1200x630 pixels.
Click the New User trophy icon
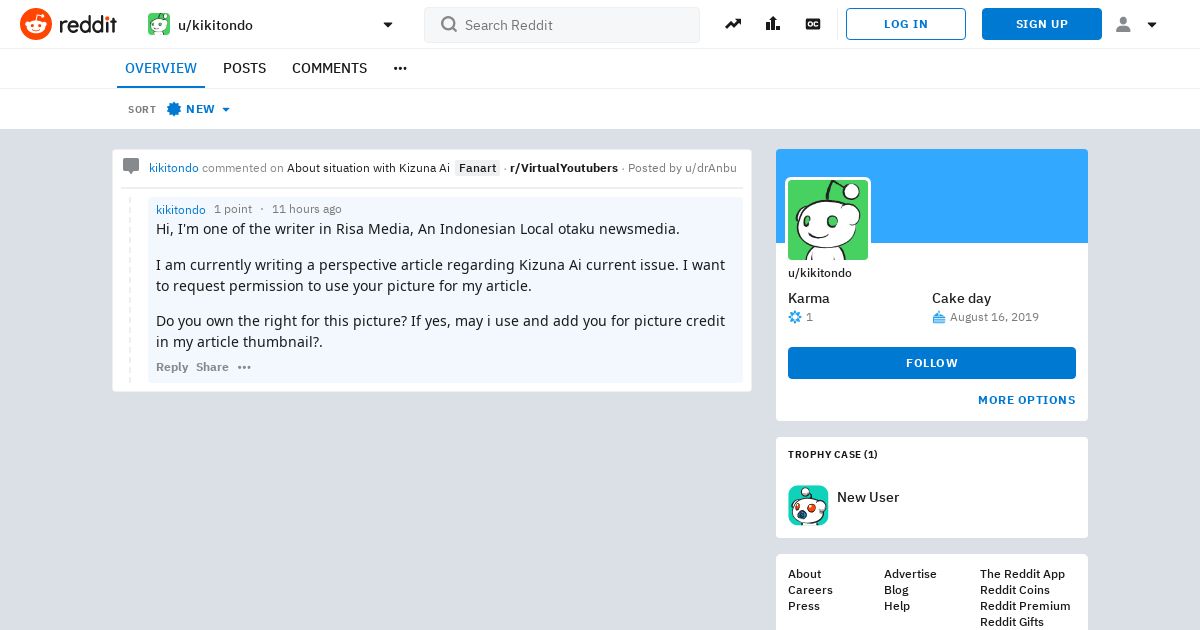click(x=808, y=505)
